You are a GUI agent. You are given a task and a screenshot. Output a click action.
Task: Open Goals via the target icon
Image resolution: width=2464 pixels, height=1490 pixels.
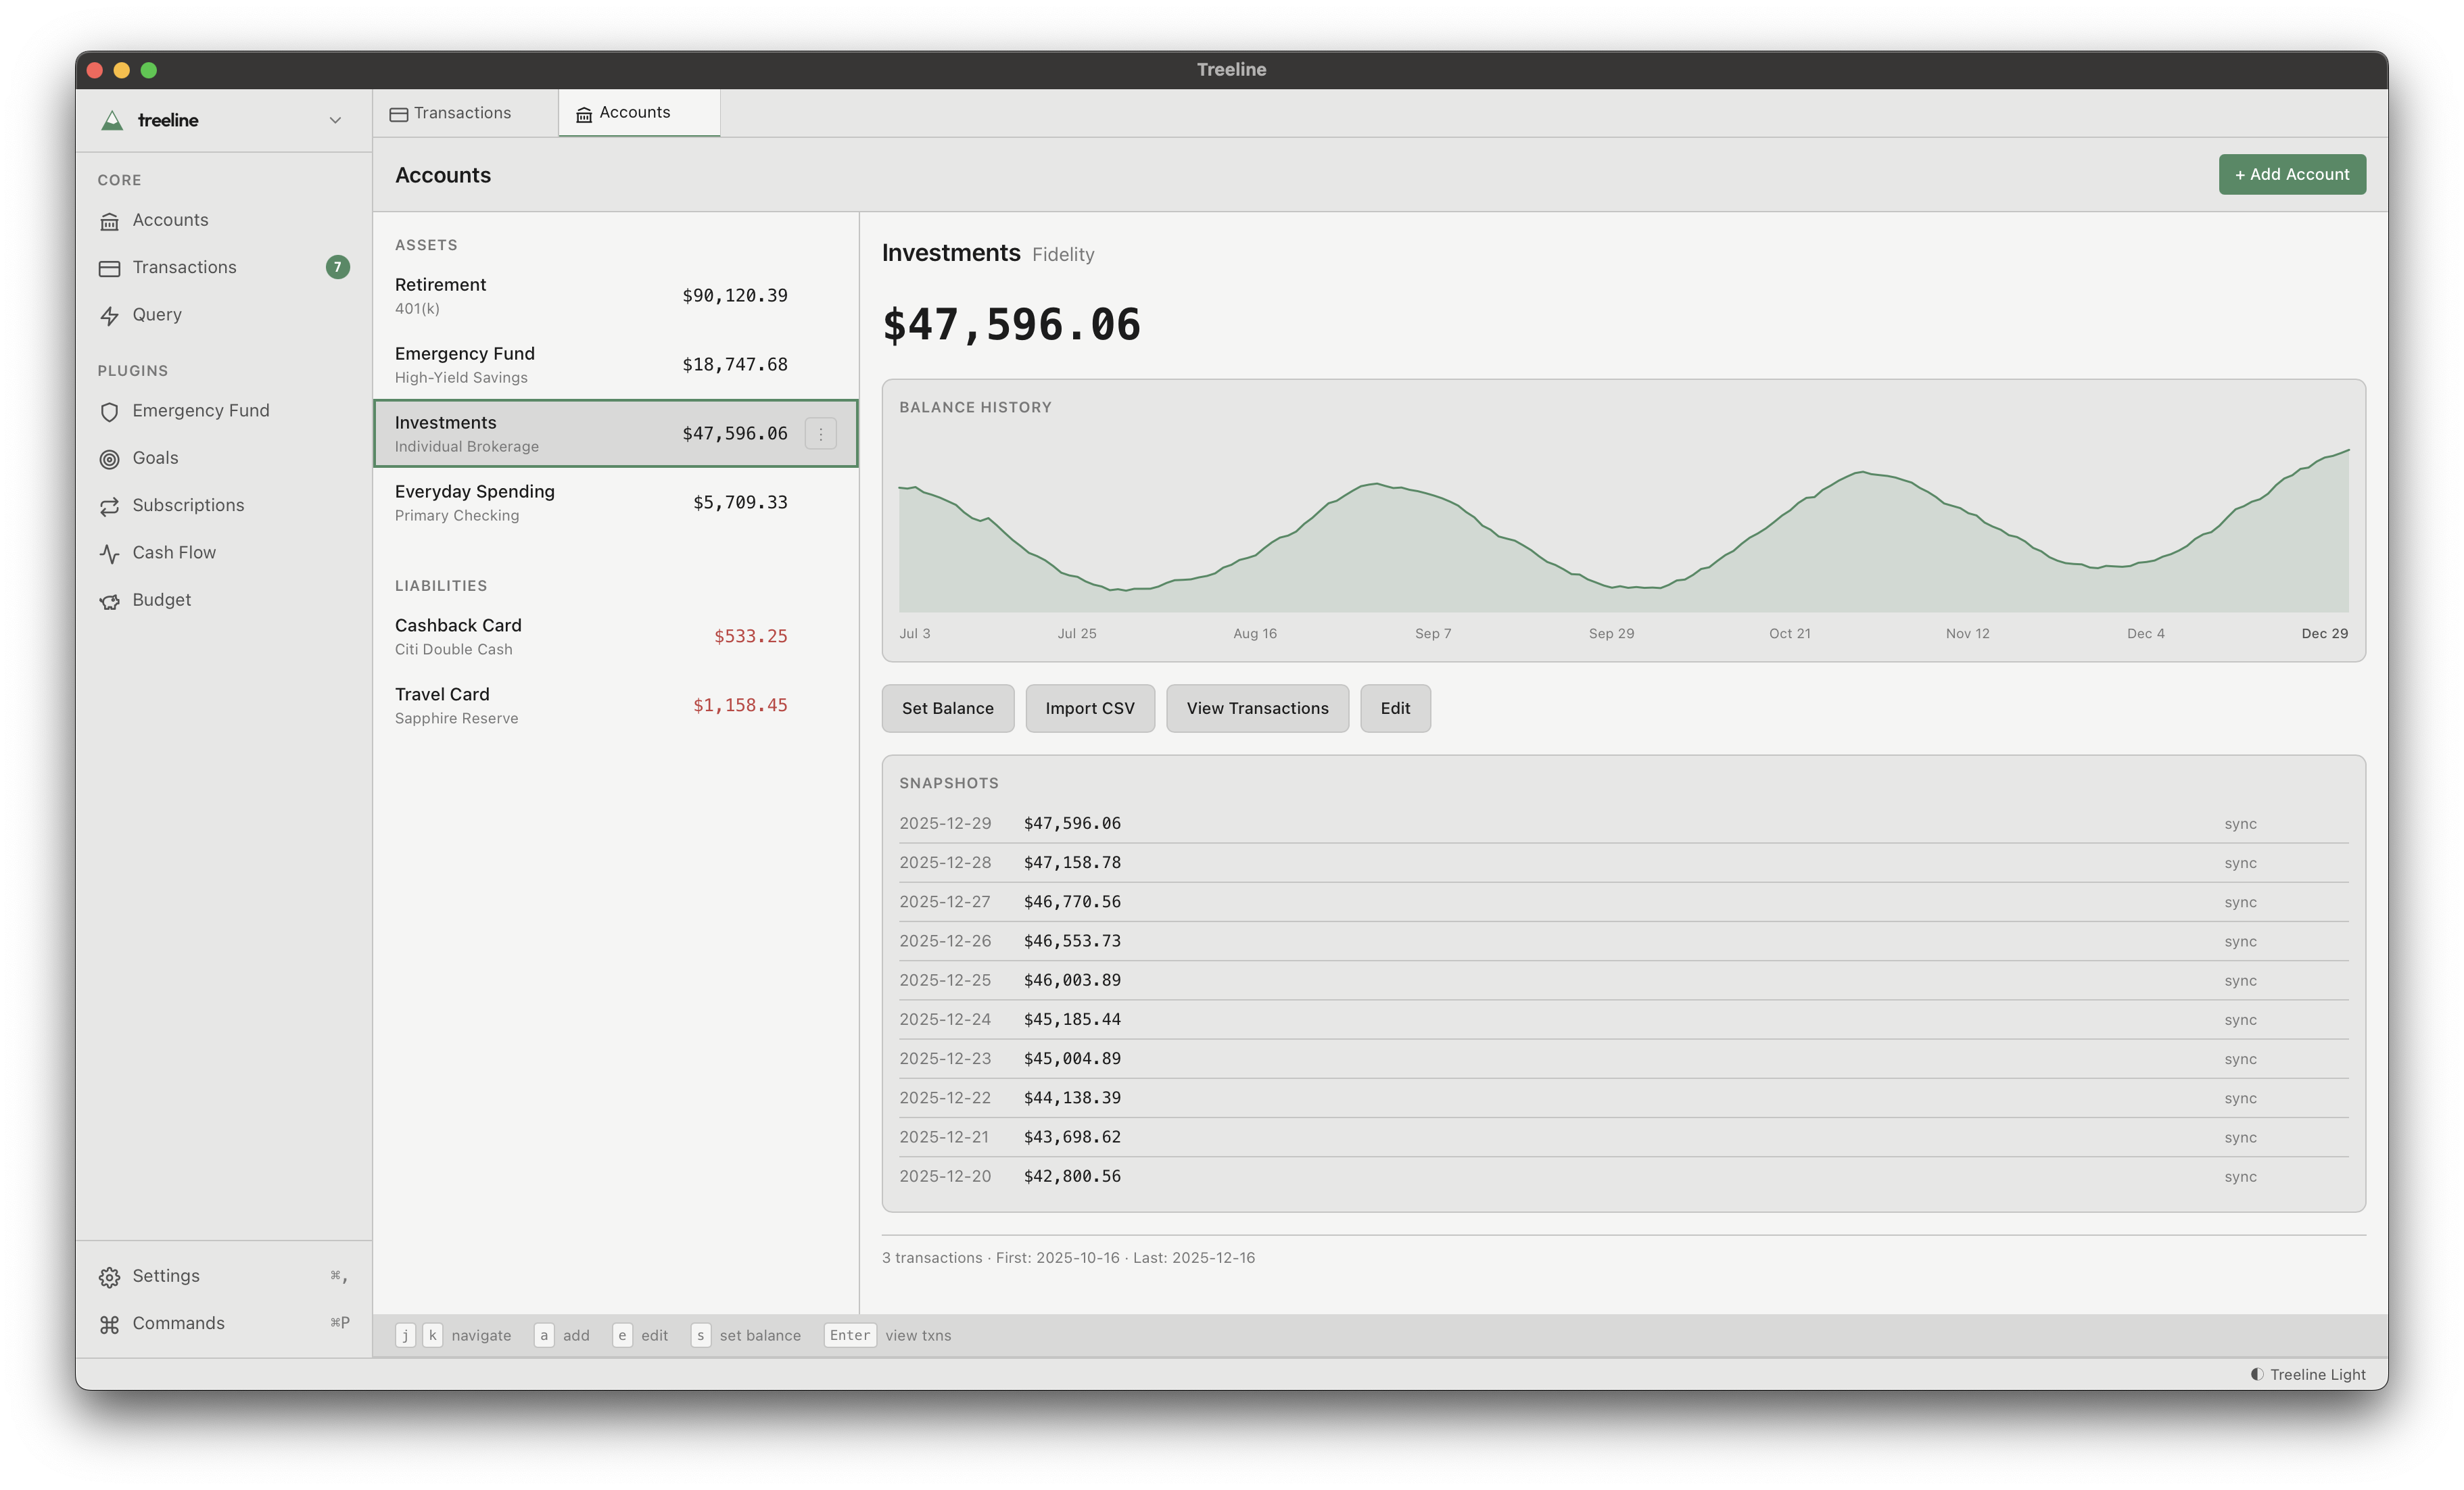click(x=110, y=458)
